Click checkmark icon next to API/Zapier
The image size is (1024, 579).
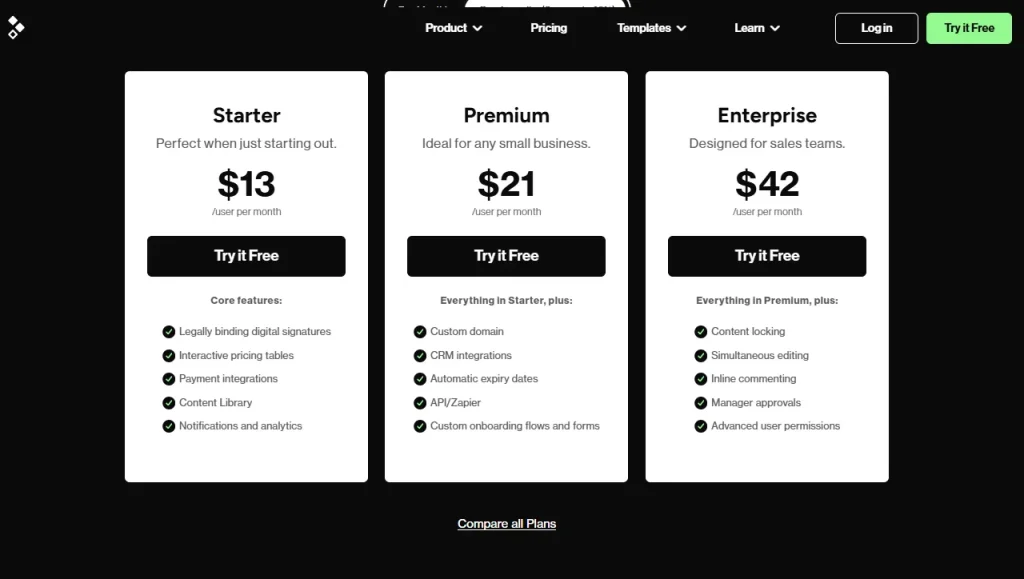click(420, 403)
